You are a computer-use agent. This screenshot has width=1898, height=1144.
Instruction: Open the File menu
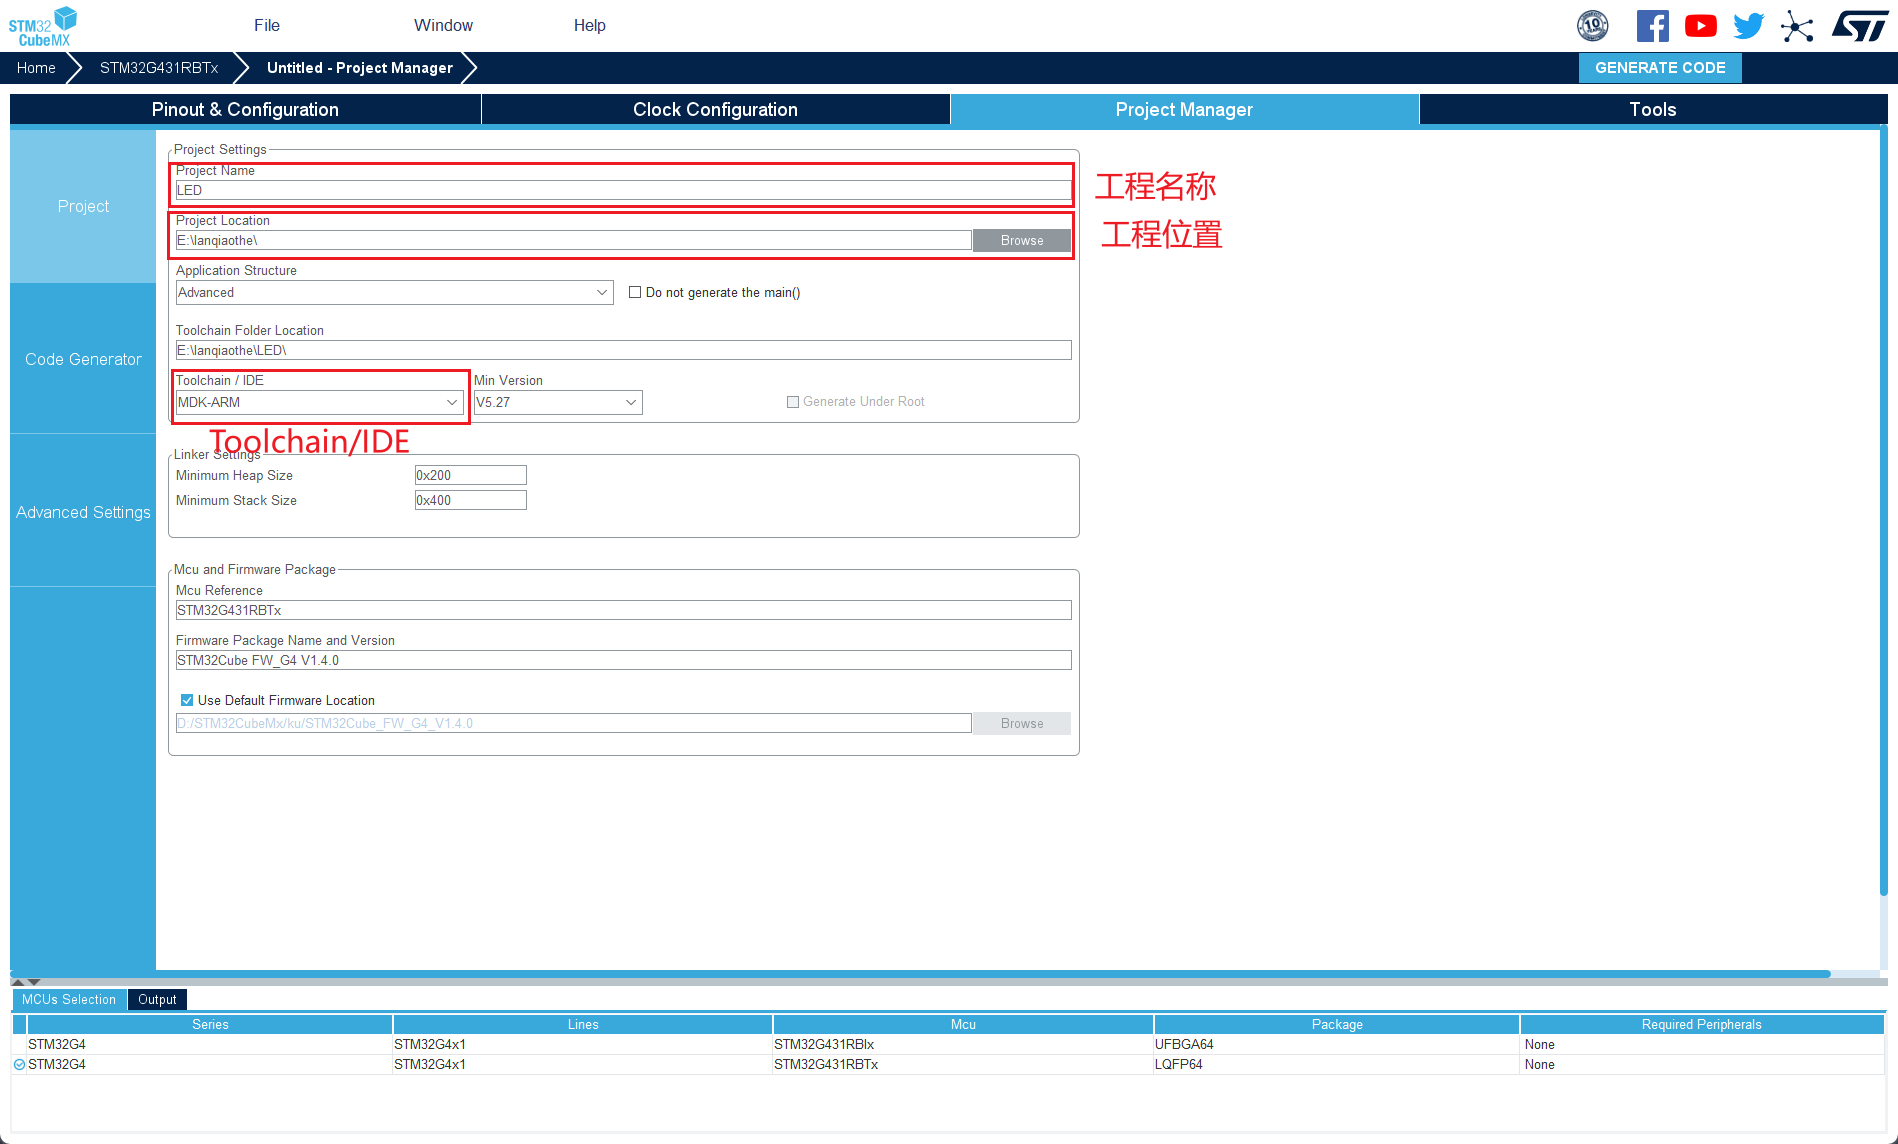(267, 26)
